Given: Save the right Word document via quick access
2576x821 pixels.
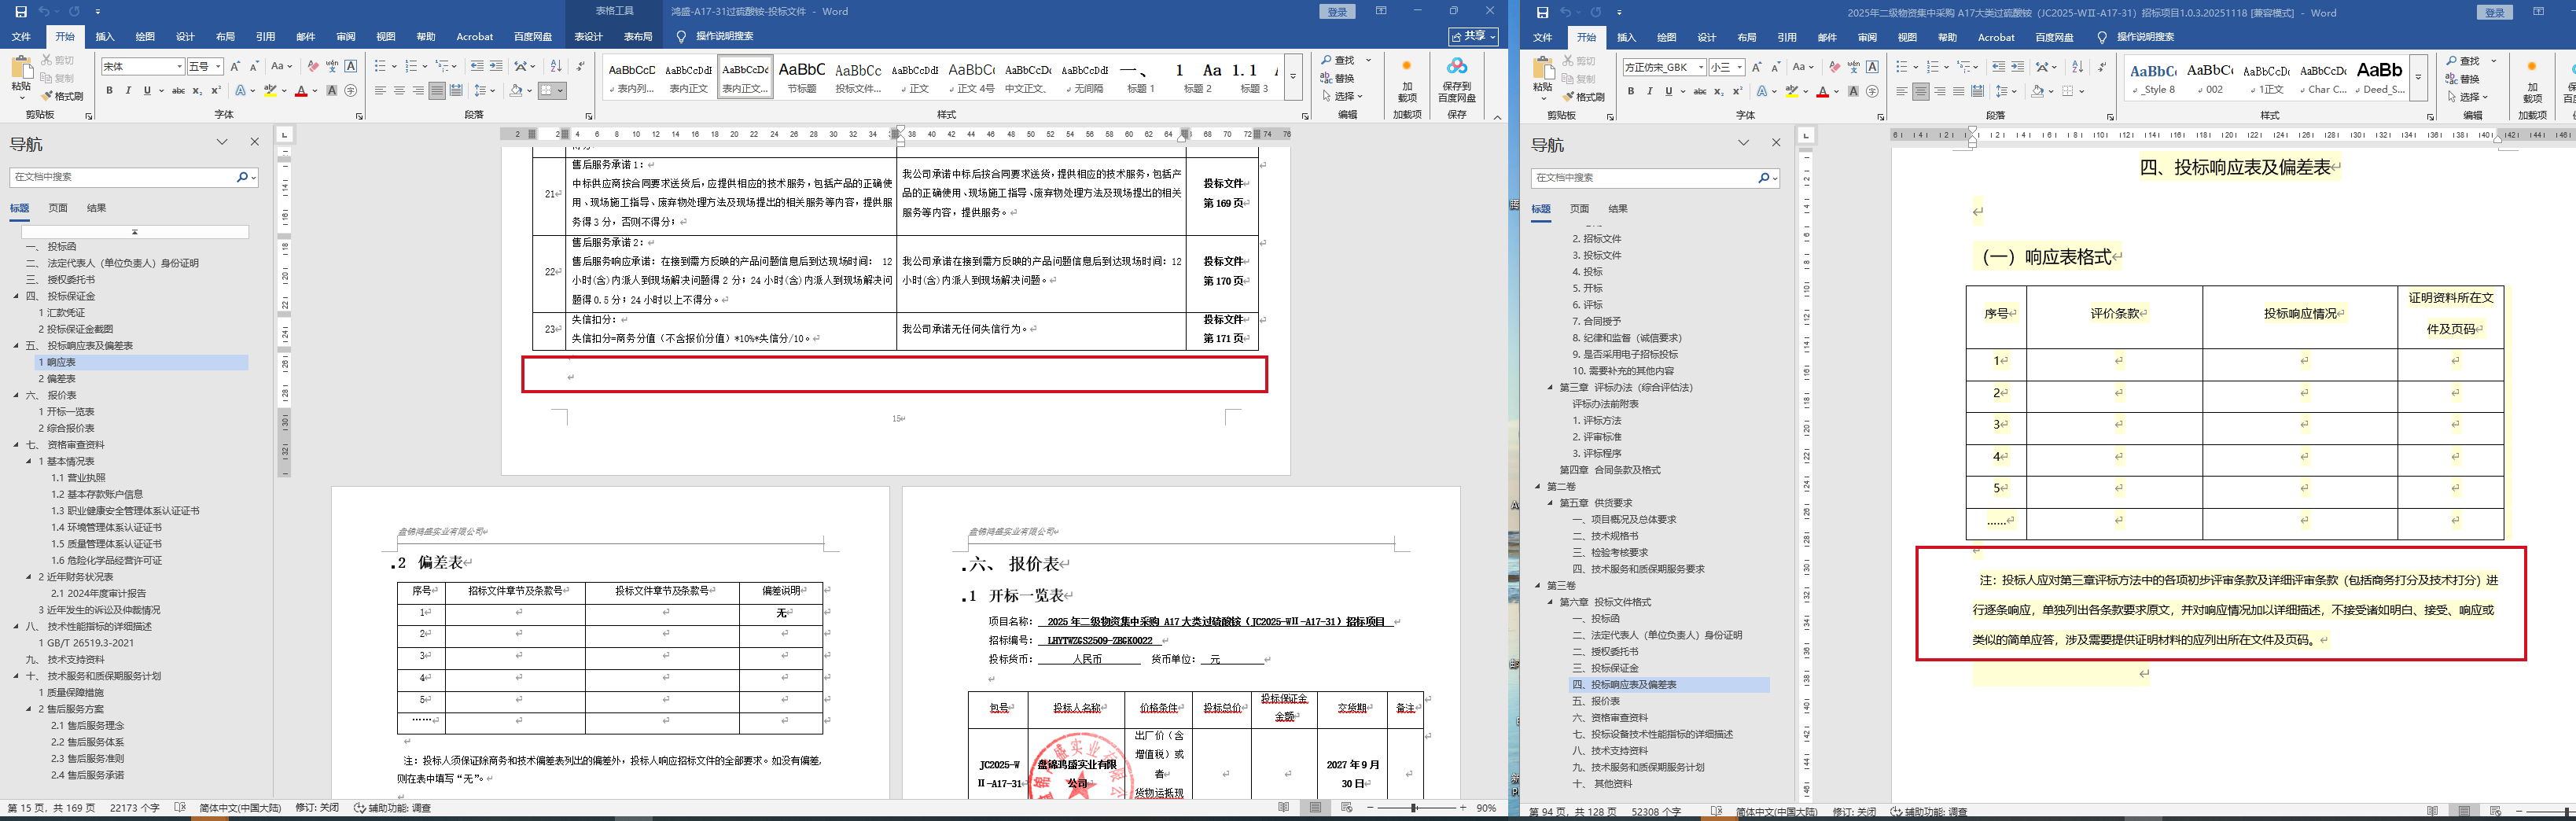Looking at the screenshot, I should [x=1542, y=12].
